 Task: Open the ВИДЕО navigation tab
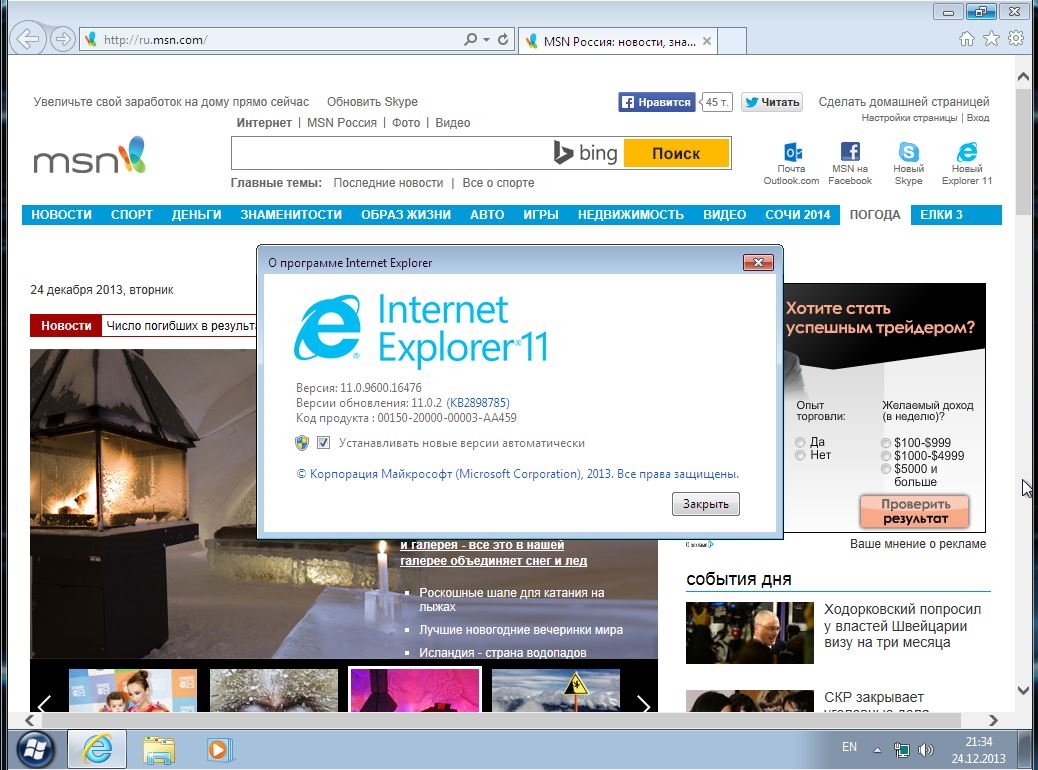pos(725,215)
